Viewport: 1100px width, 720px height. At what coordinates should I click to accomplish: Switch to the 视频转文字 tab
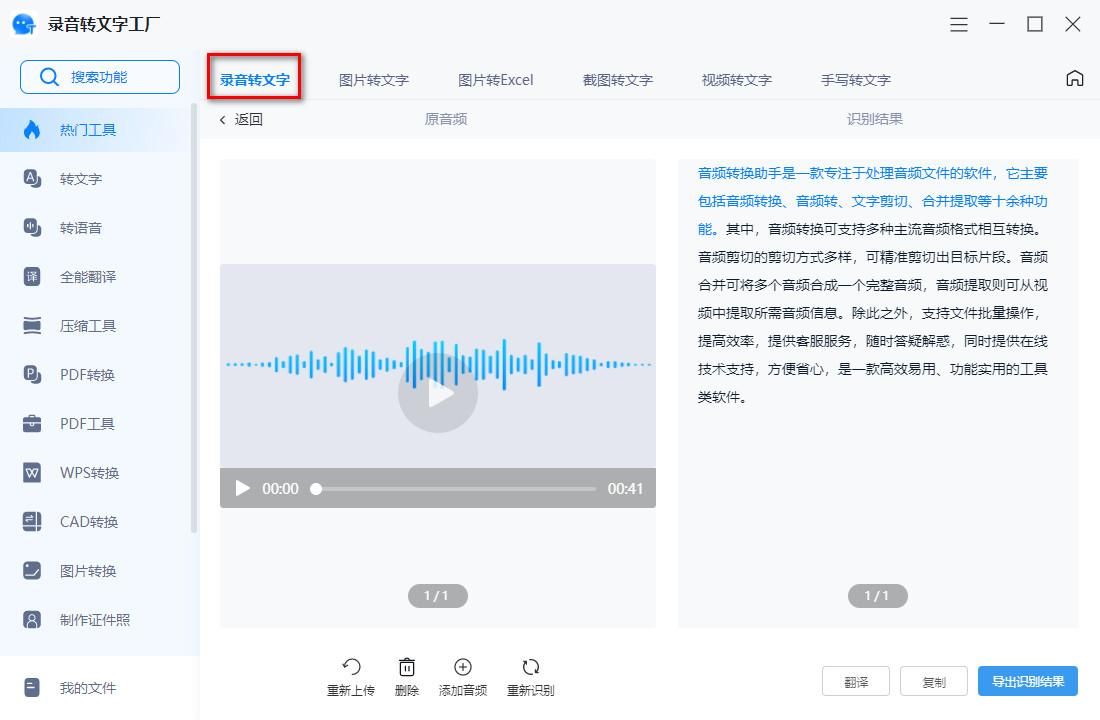click(737, 80)
